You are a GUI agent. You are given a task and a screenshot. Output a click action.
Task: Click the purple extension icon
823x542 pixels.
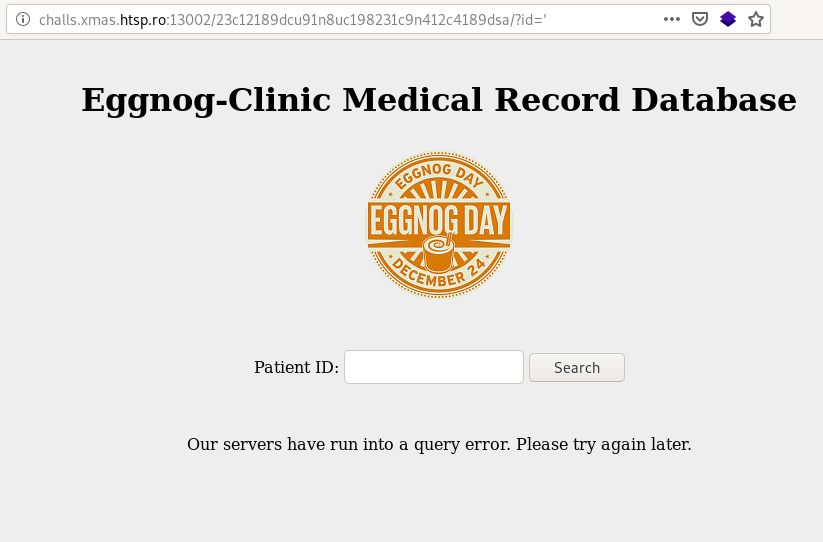point(727,19)
